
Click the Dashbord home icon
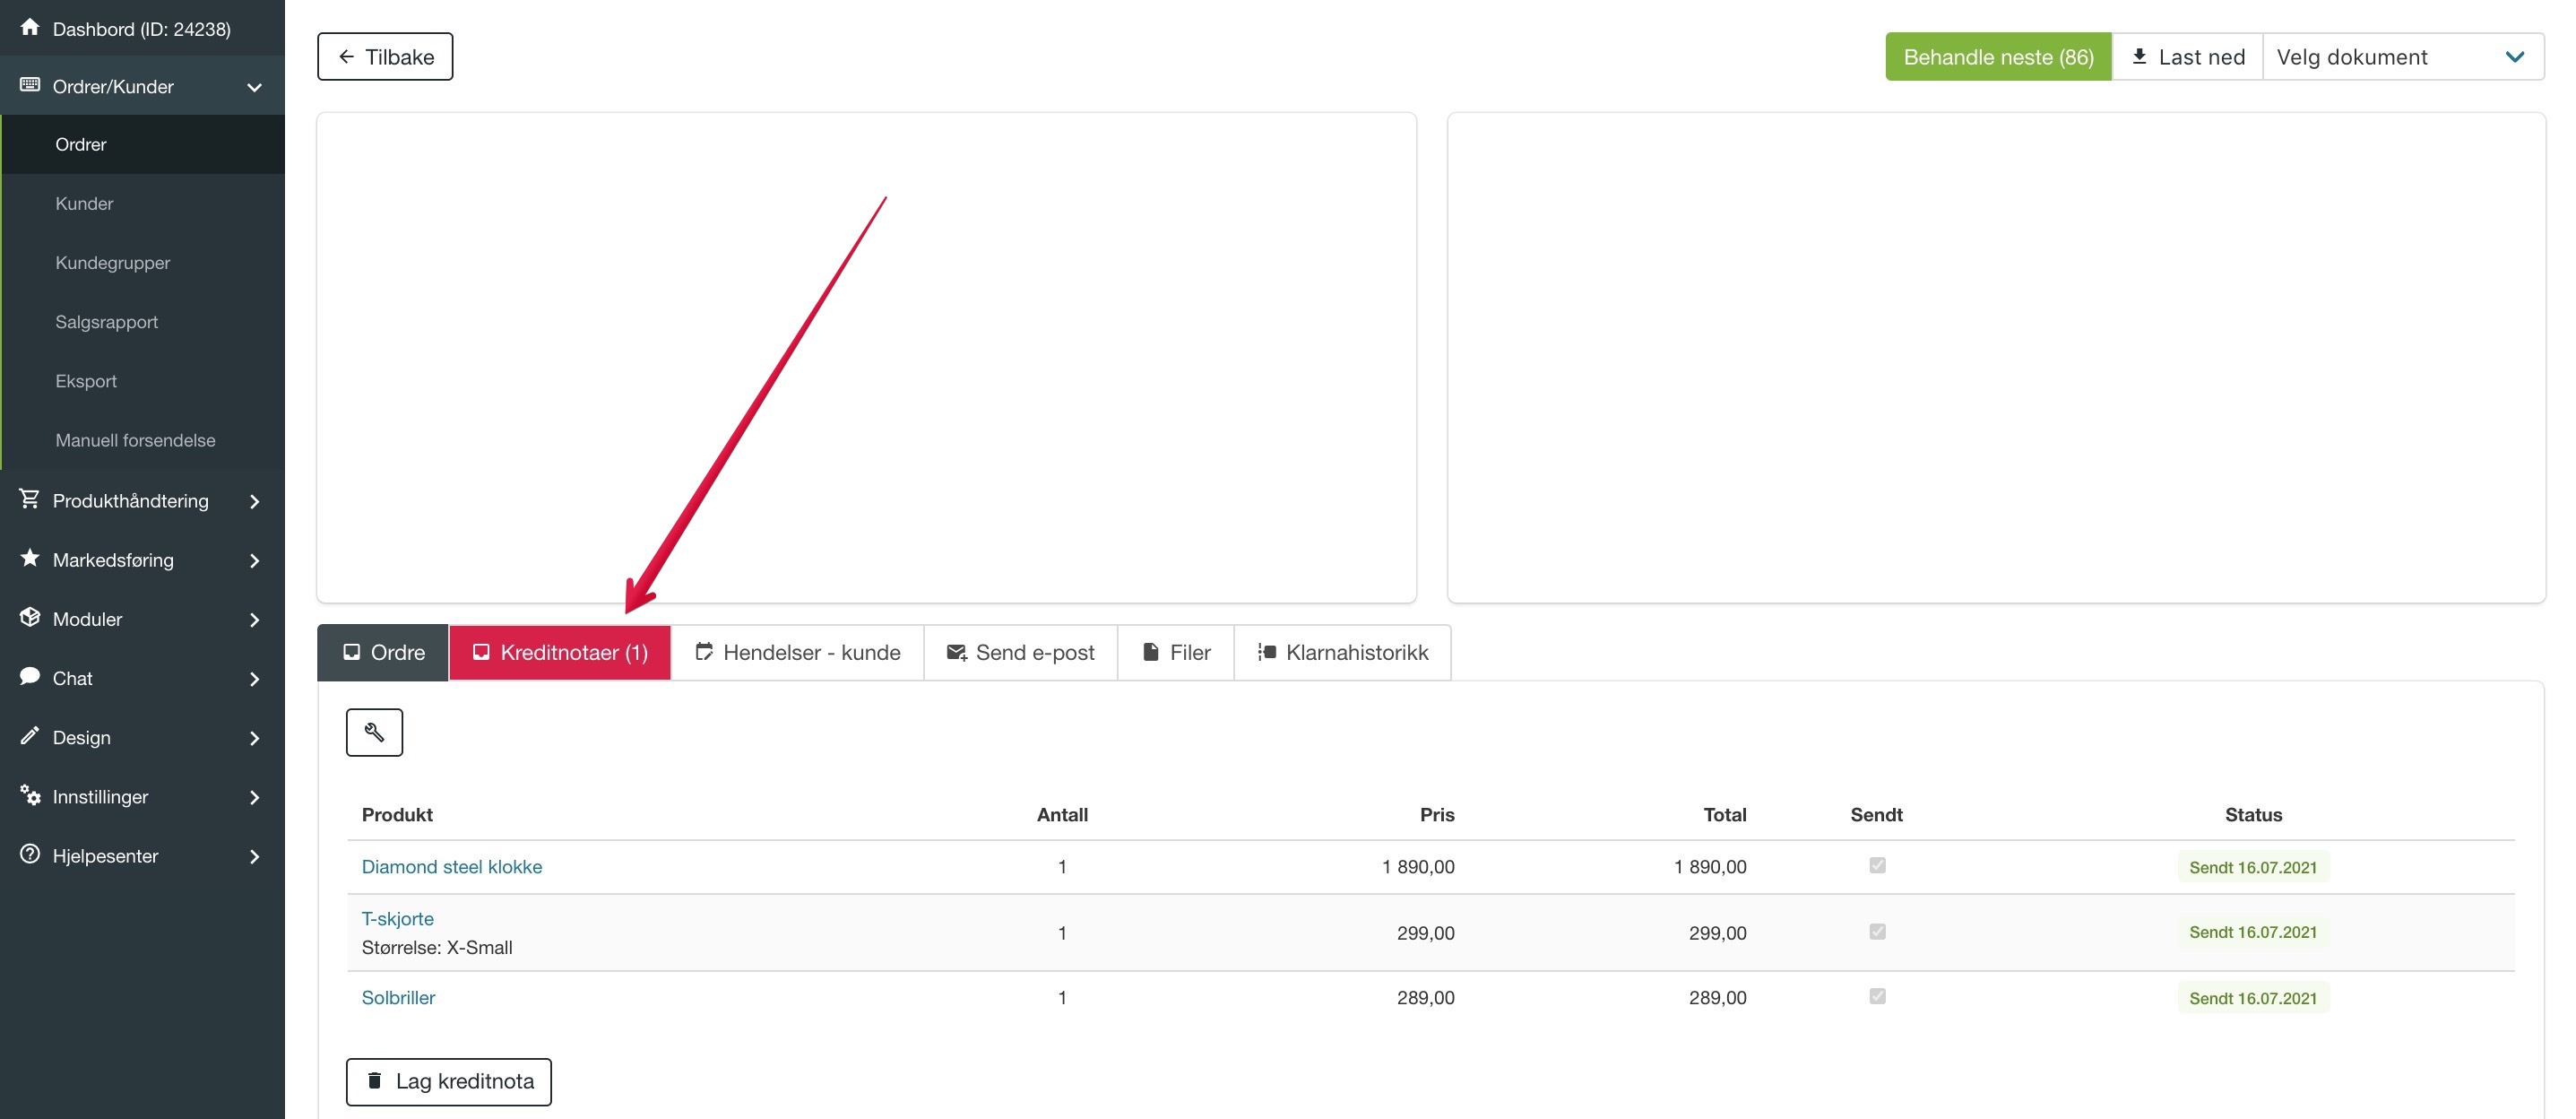coord(30,27)
